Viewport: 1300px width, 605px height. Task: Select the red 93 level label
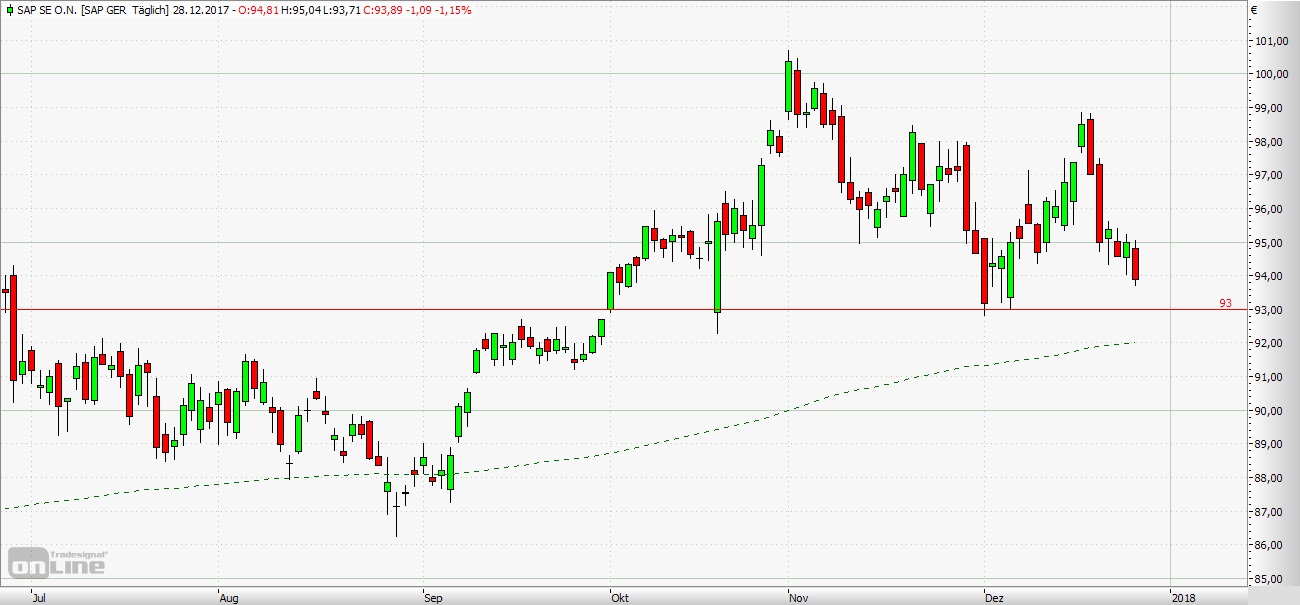click(1225, 302)
